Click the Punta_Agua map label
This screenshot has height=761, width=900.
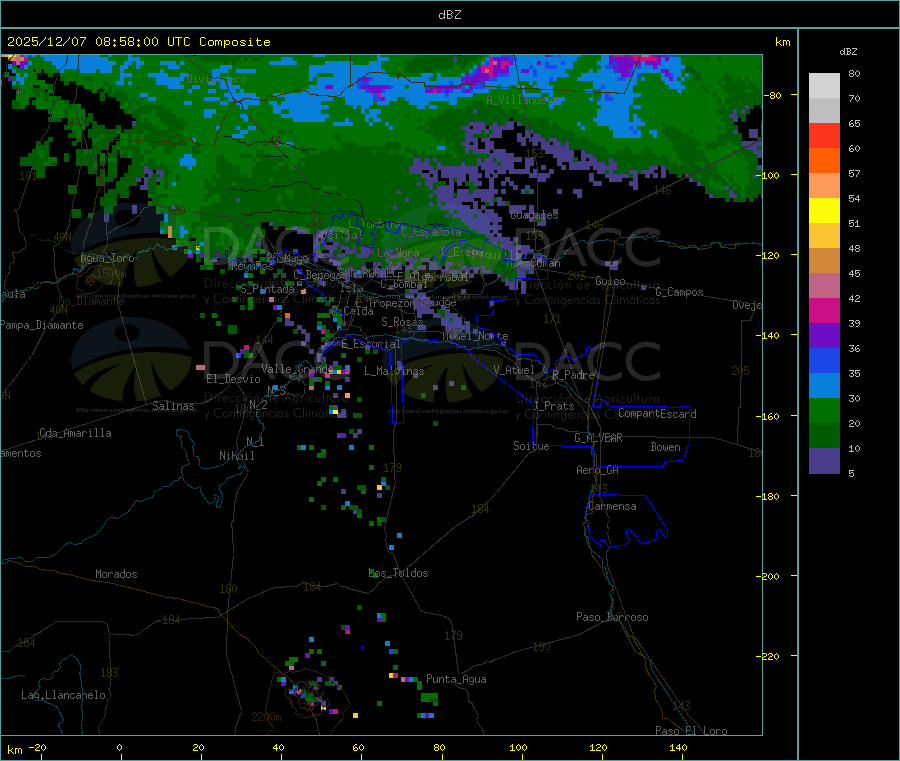click(456, 679)
